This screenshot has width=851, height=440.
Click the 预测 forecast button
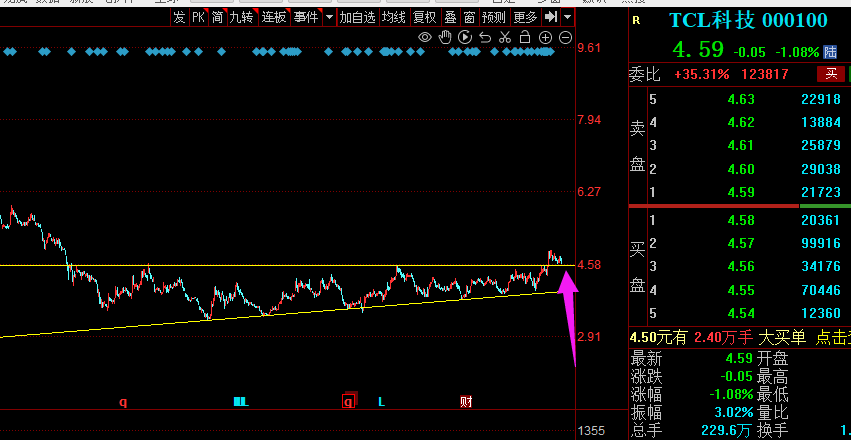[x=493, y=17]
